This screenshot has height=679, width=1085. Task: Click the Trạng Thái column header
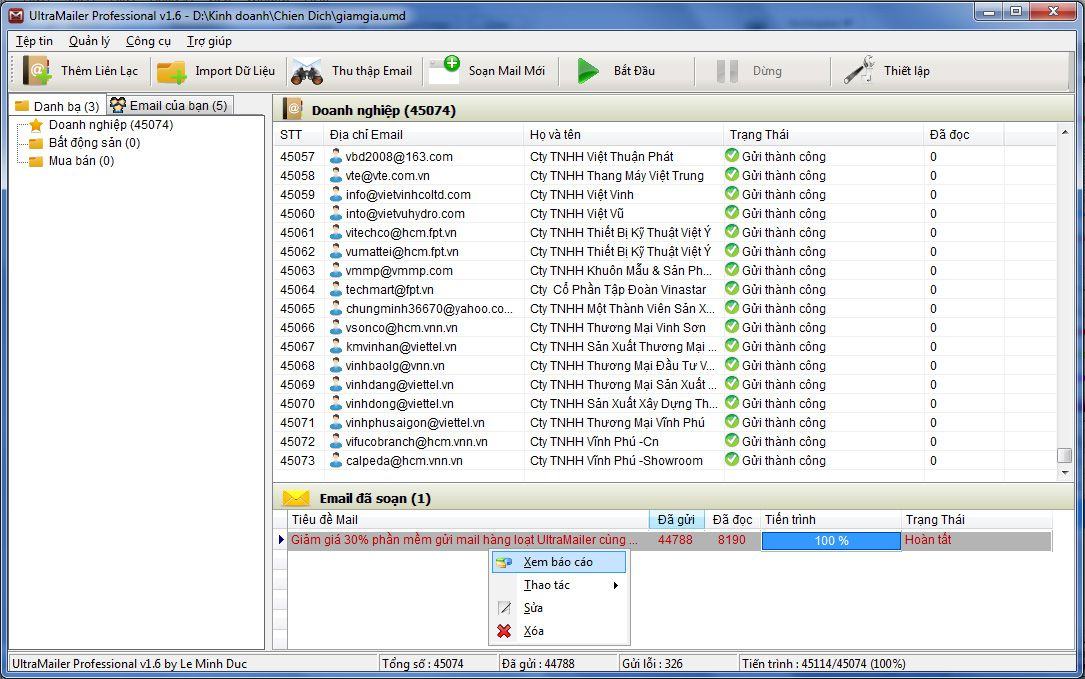[759, 135]
